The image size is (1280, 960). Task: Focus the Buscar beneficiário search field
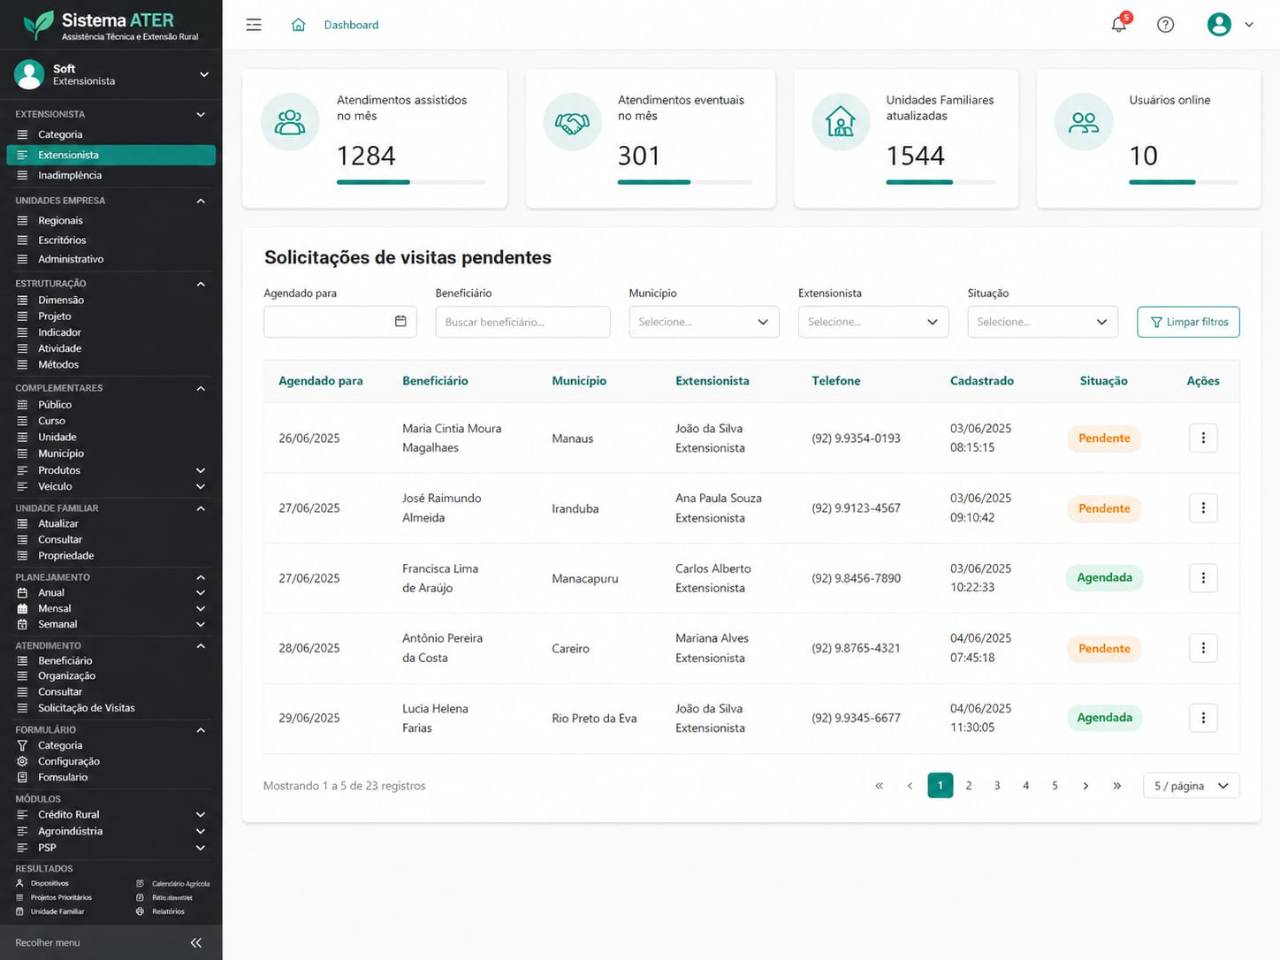523,322
